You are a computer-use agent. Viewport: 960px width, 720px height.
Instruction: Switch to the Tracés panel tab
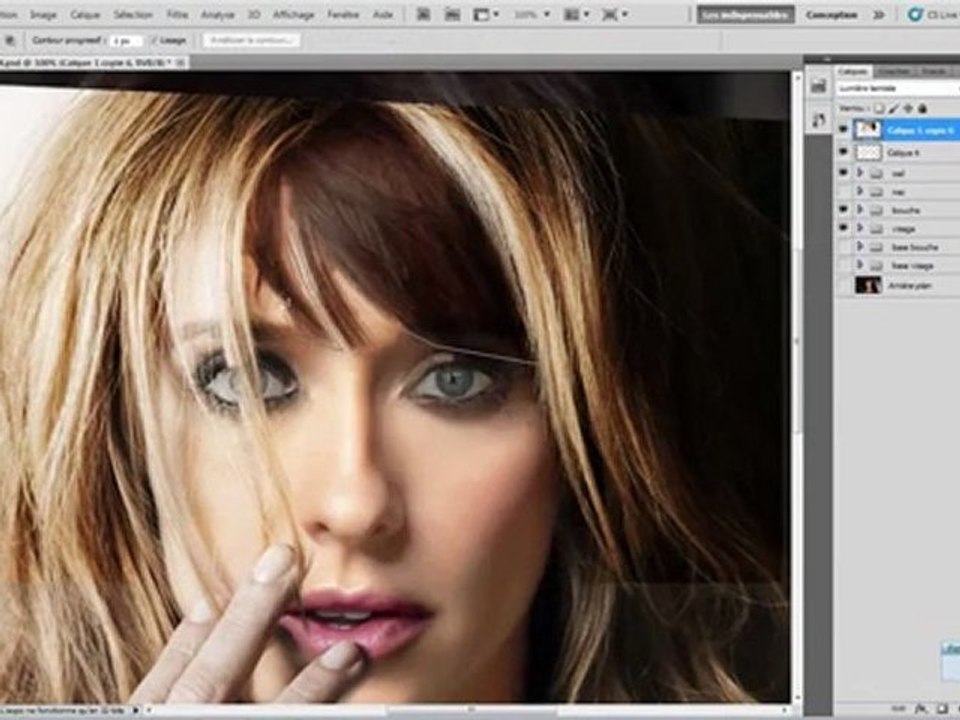pyautogui.click(x=934, y=72)
